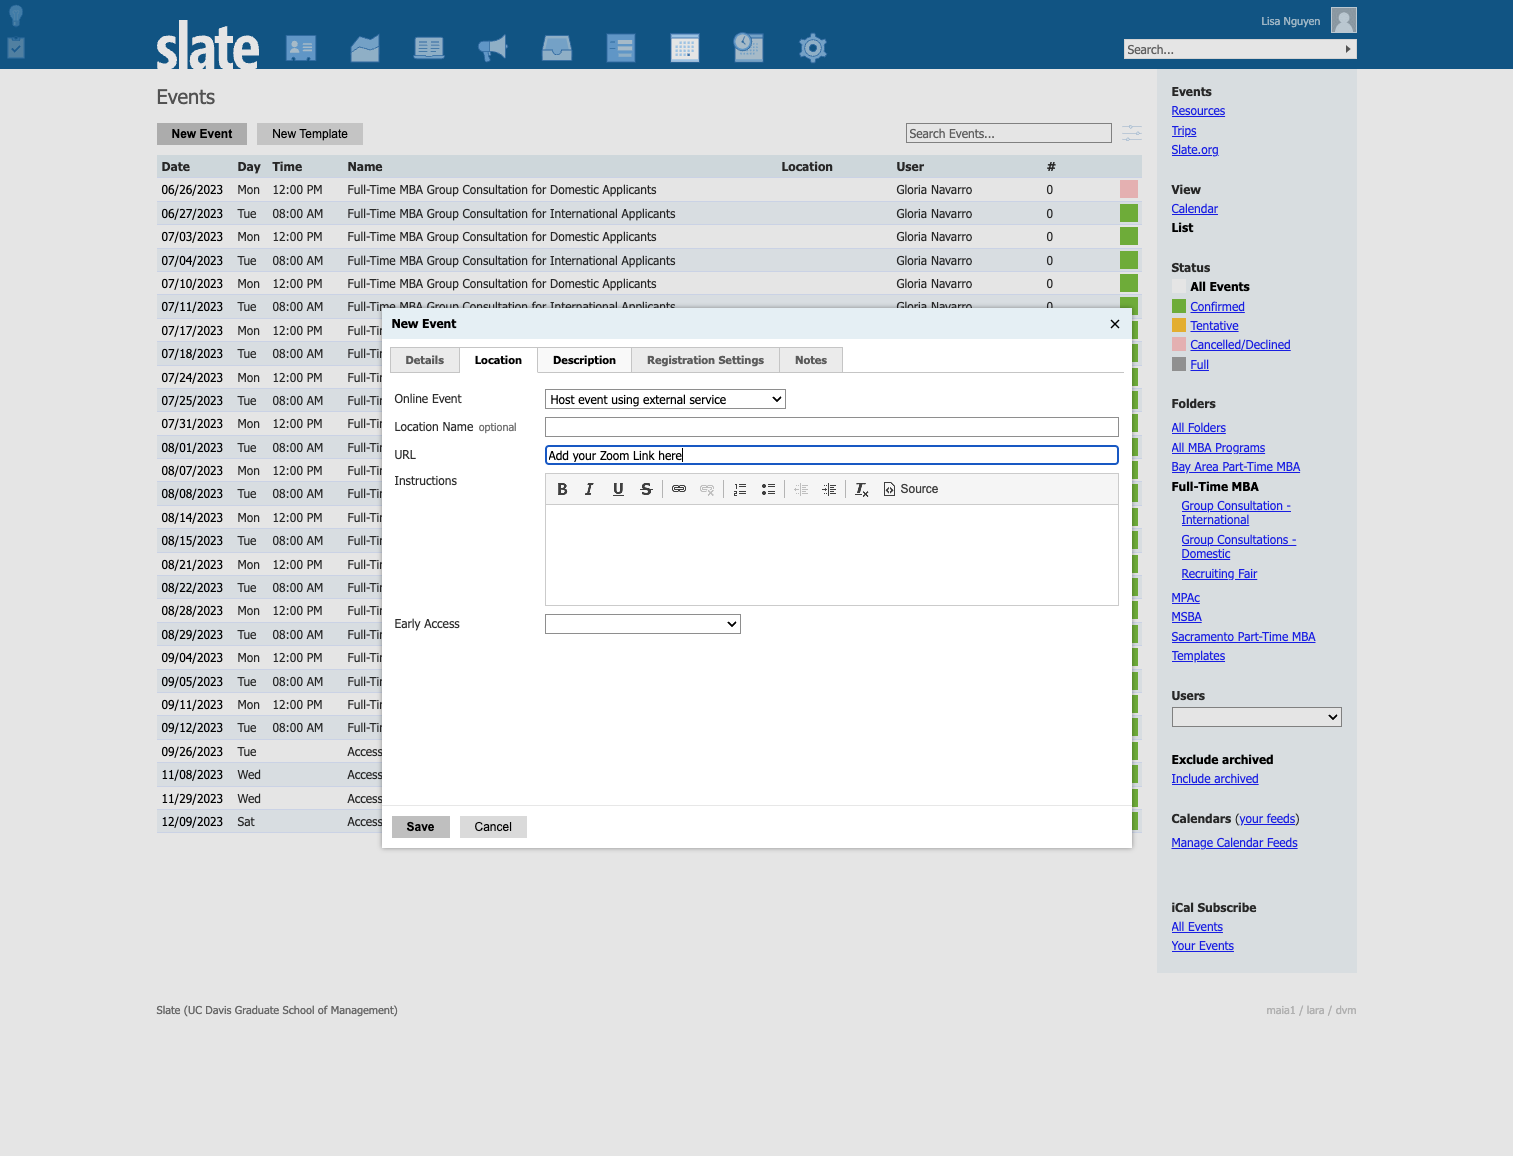The height and width of the screenshot is (1156, 1513).
Task: Insert a link using the chain icon
Action: [x=679, y=489]
